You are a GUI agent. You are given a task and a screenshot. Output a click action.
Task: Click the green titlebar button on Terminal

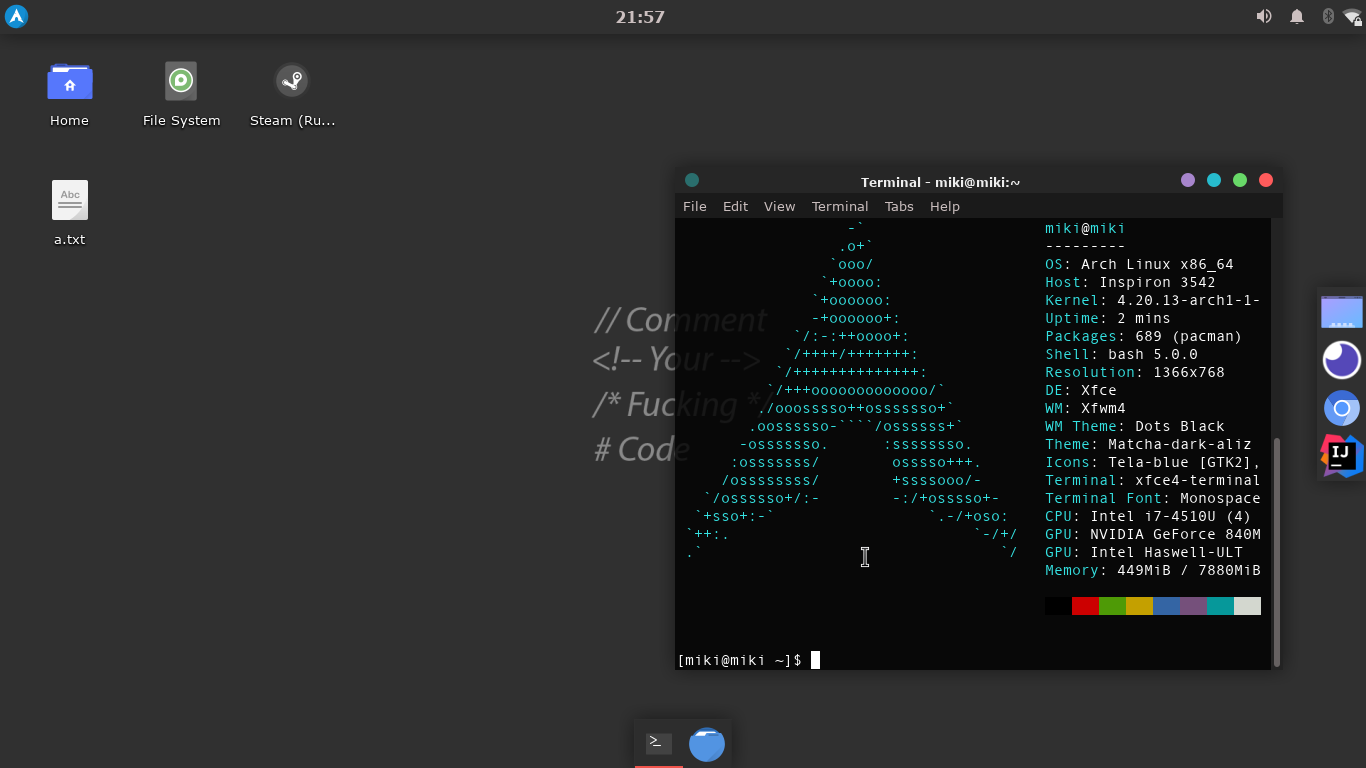click(1240, 180)
